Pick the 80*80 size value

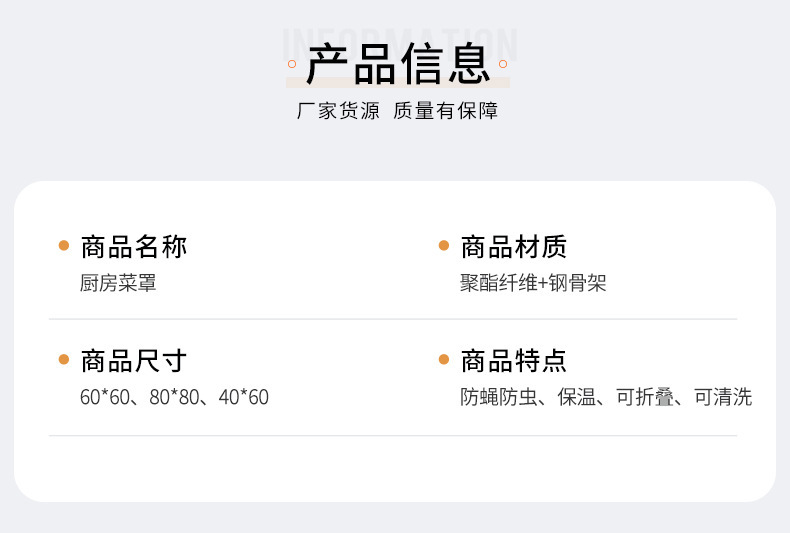[x=174, y=397]
